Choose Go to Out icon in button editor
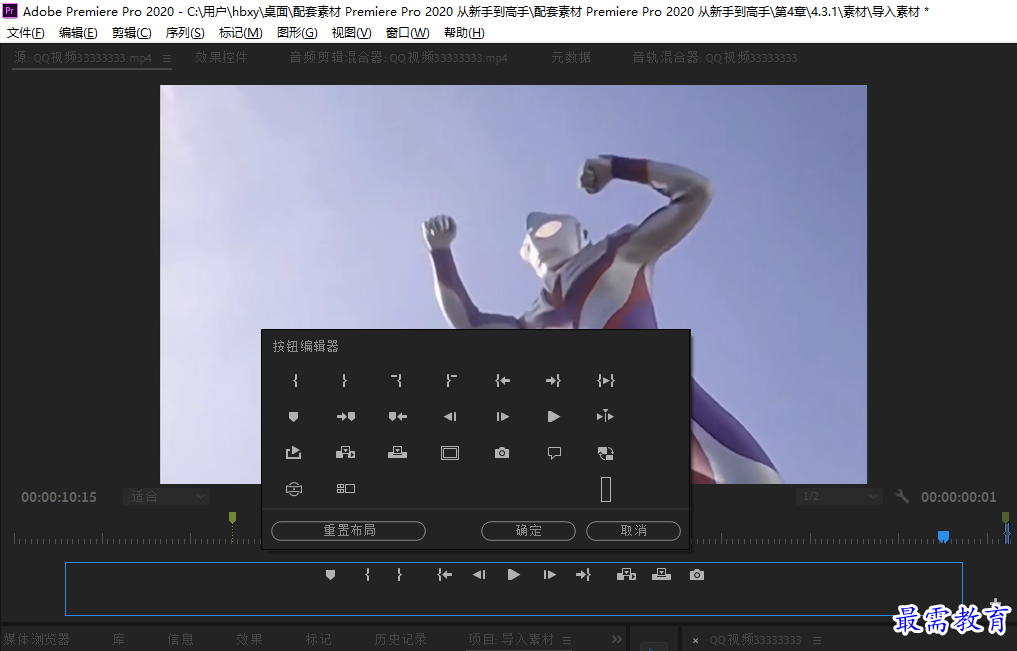1017x651 pixels. tap(553, 381)
